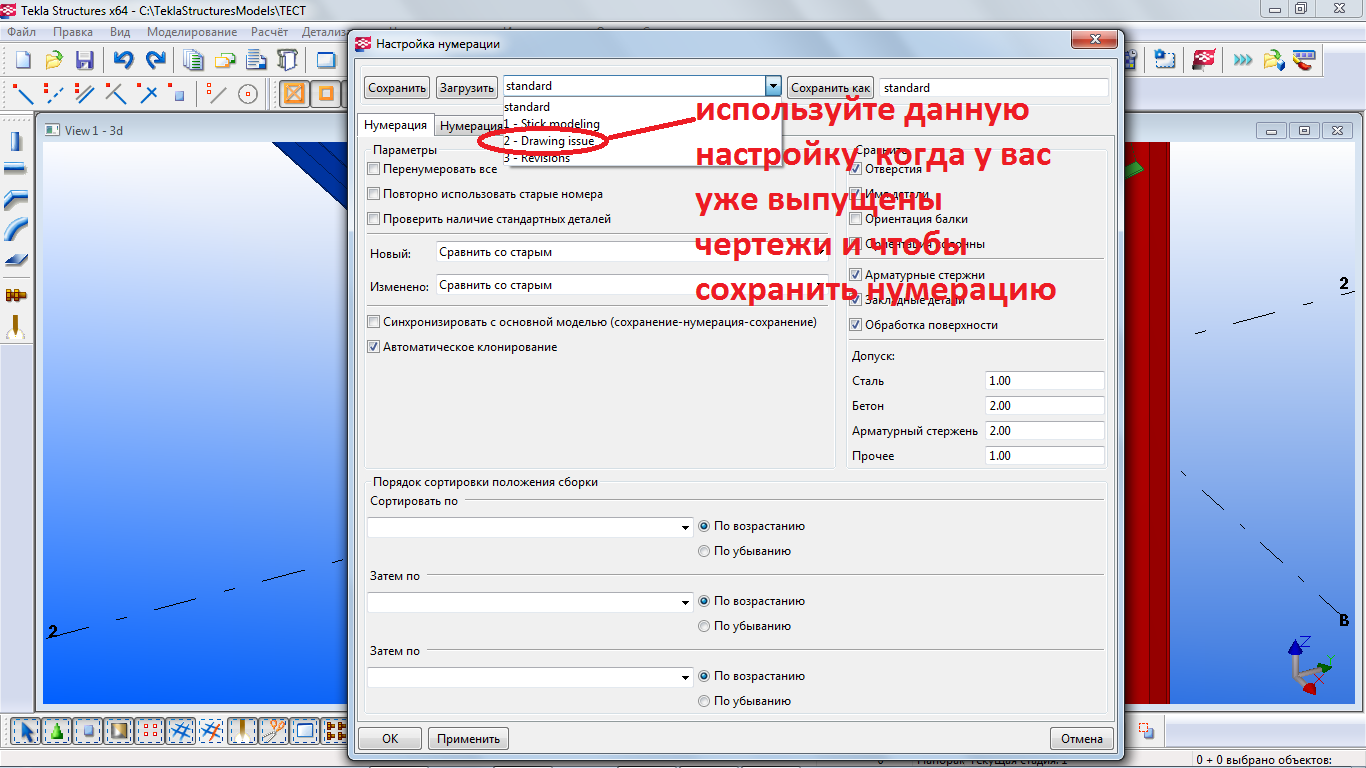Choose '2 - Drawing issue' from the list
The image size is (1366, 768).
(x=549, y=141)
